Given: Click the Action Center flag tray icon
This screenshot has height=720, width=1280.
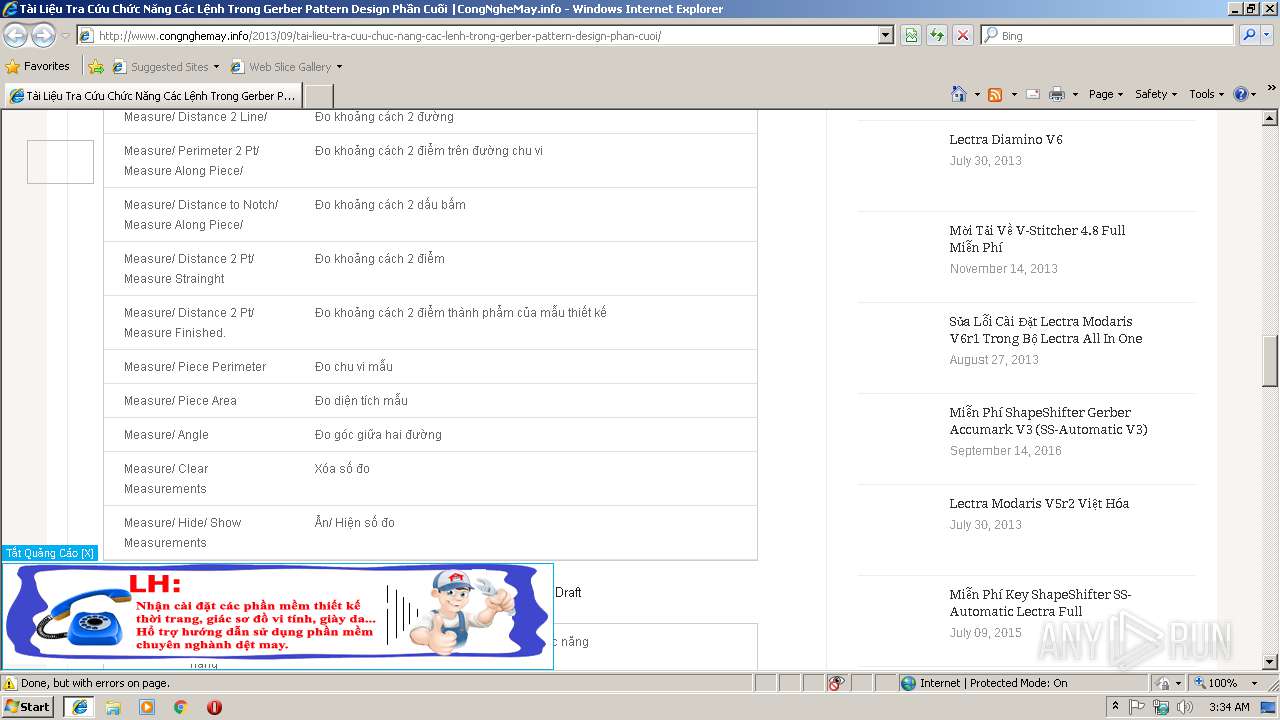Looking at the screenshot, I should (x=1137, y=707).
